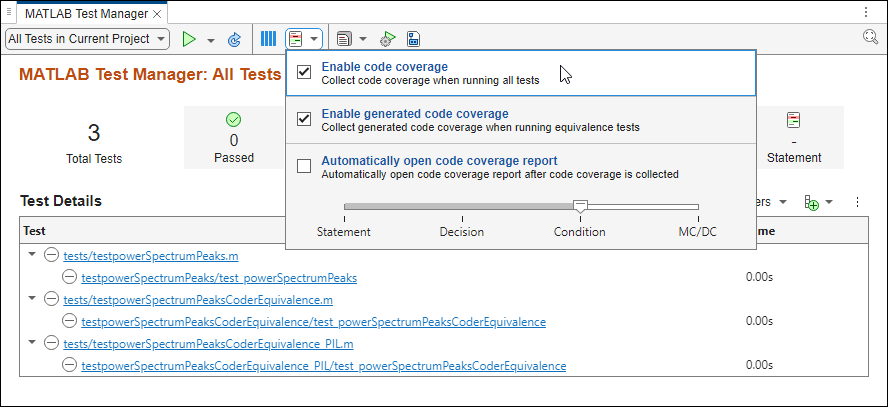The width and height of the screenshot is (888, 407).
Task: Check Automatically open code coverage report
Action: point(305,166)
